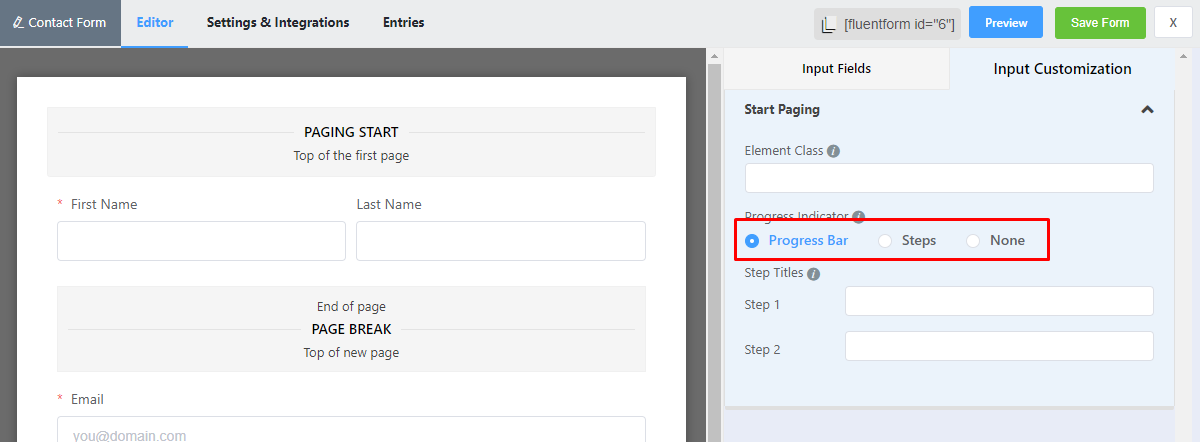Select the None progress indicator option
The width and height of the screenshot is (1200, 442).
coord(973,240)
